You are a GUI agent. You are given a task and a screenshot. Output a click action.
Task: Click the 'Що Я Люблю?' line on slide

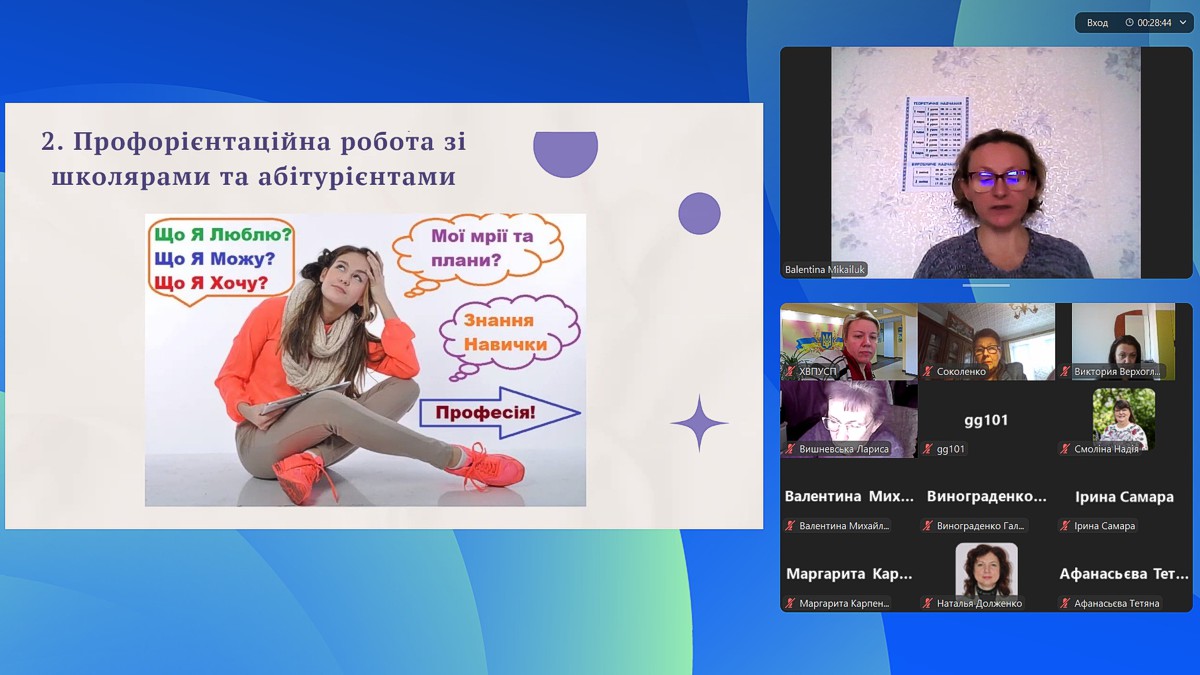pyautogui.click(x=222, y=235)
